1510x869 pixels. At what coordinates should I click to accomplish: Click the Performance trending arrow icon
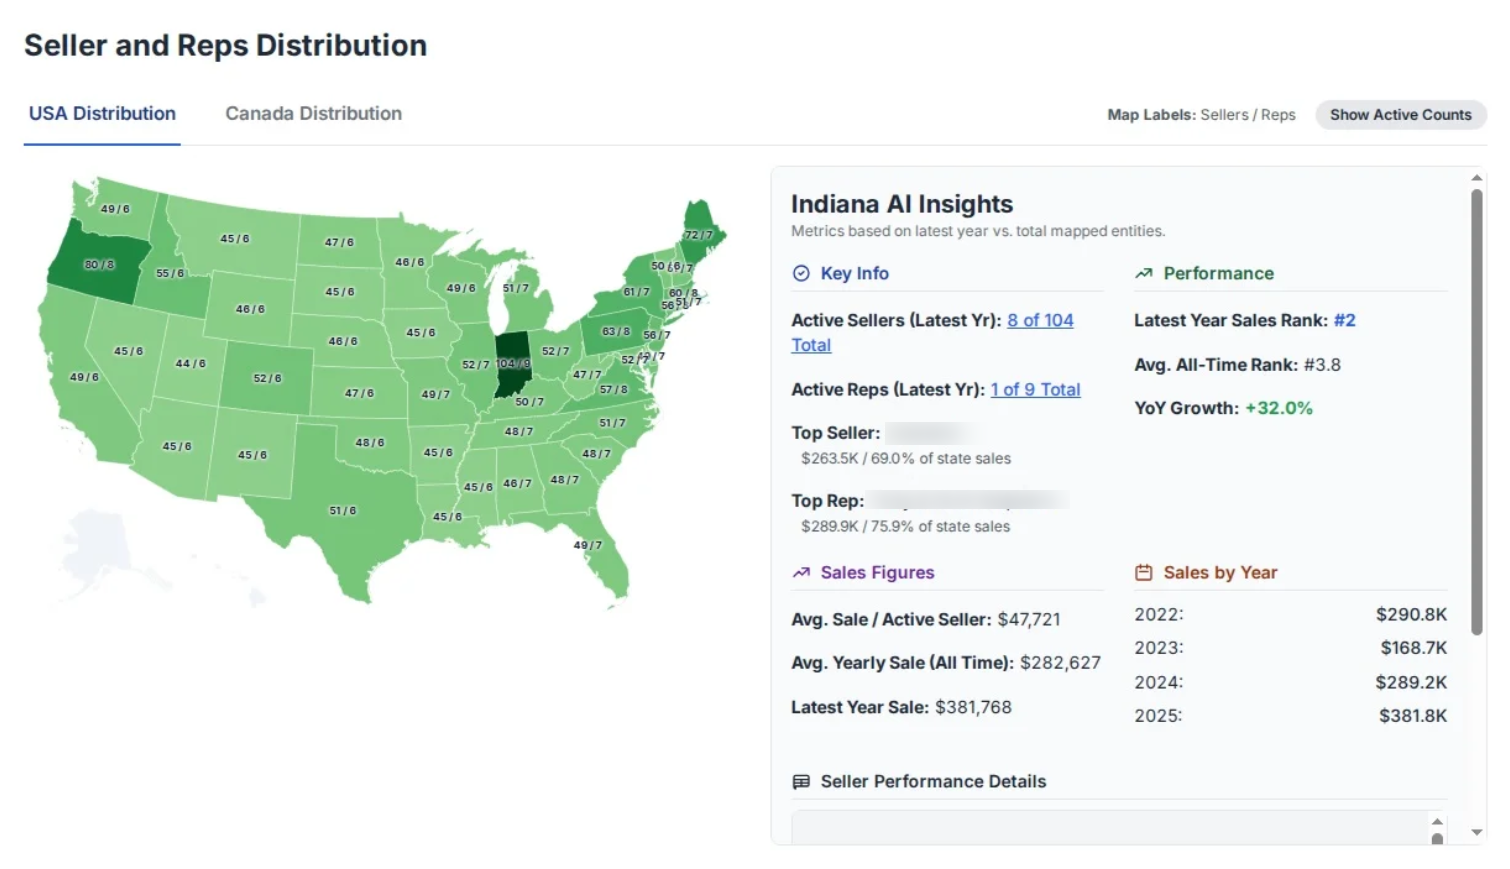pos(1143,272)
